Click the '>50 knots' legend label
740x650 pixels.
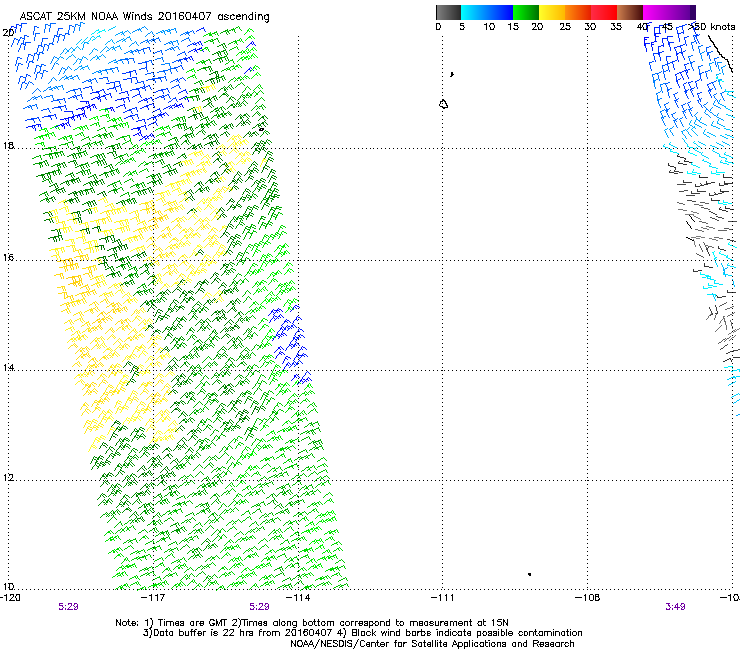pyautogui.click(x=712, y=27)
